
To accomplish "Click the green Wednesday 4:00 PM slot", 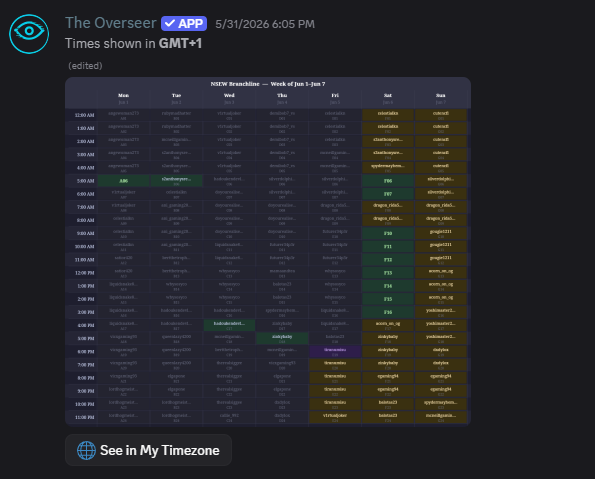I will 229,325.
